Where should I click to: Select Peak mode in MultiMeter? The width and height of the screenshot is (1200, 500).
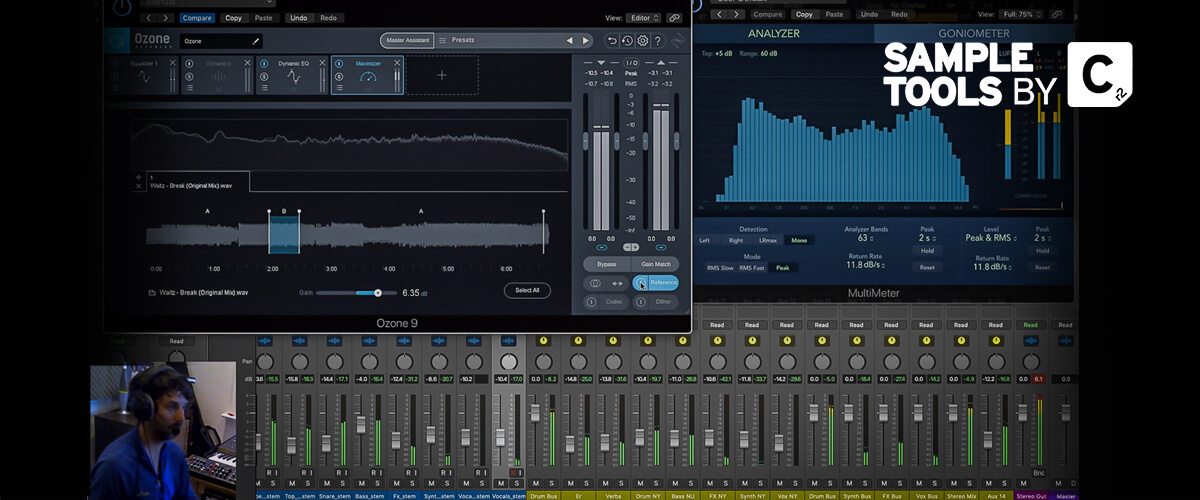point(782,267)
